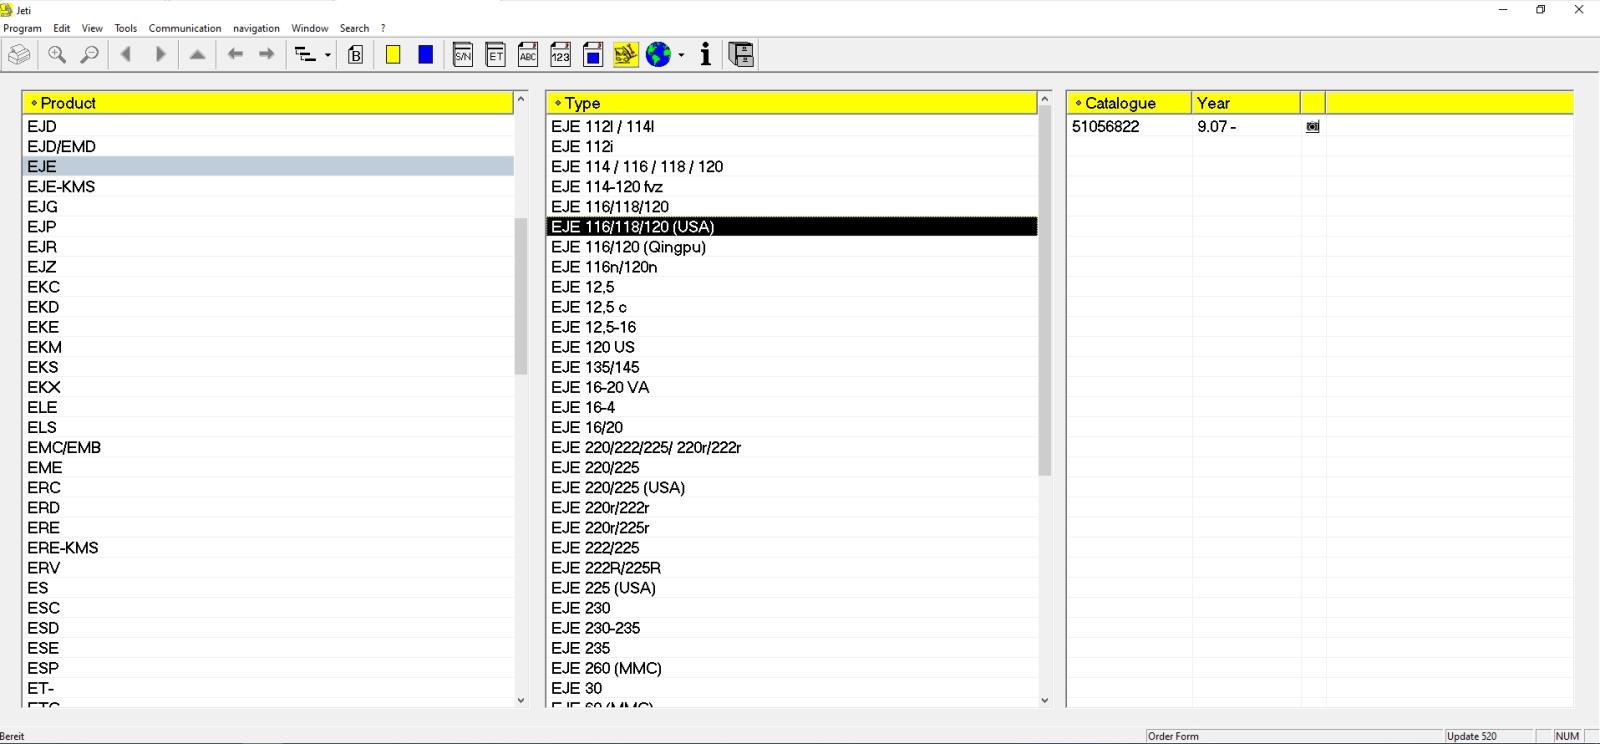
Task: Click the zoom out magnifier icon
Action: [90, 55]
